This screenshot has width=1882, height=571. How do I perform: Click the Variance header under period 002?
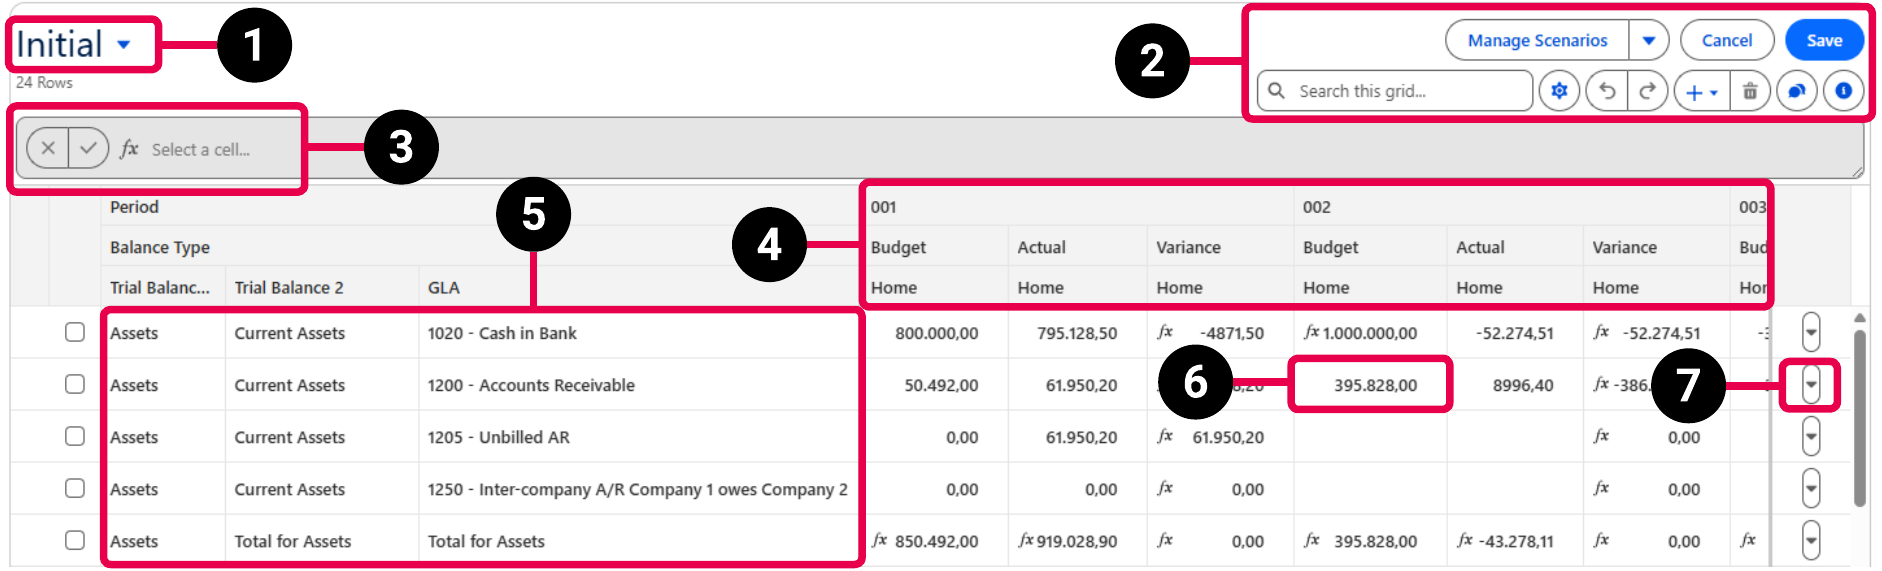coord(1658,247)
